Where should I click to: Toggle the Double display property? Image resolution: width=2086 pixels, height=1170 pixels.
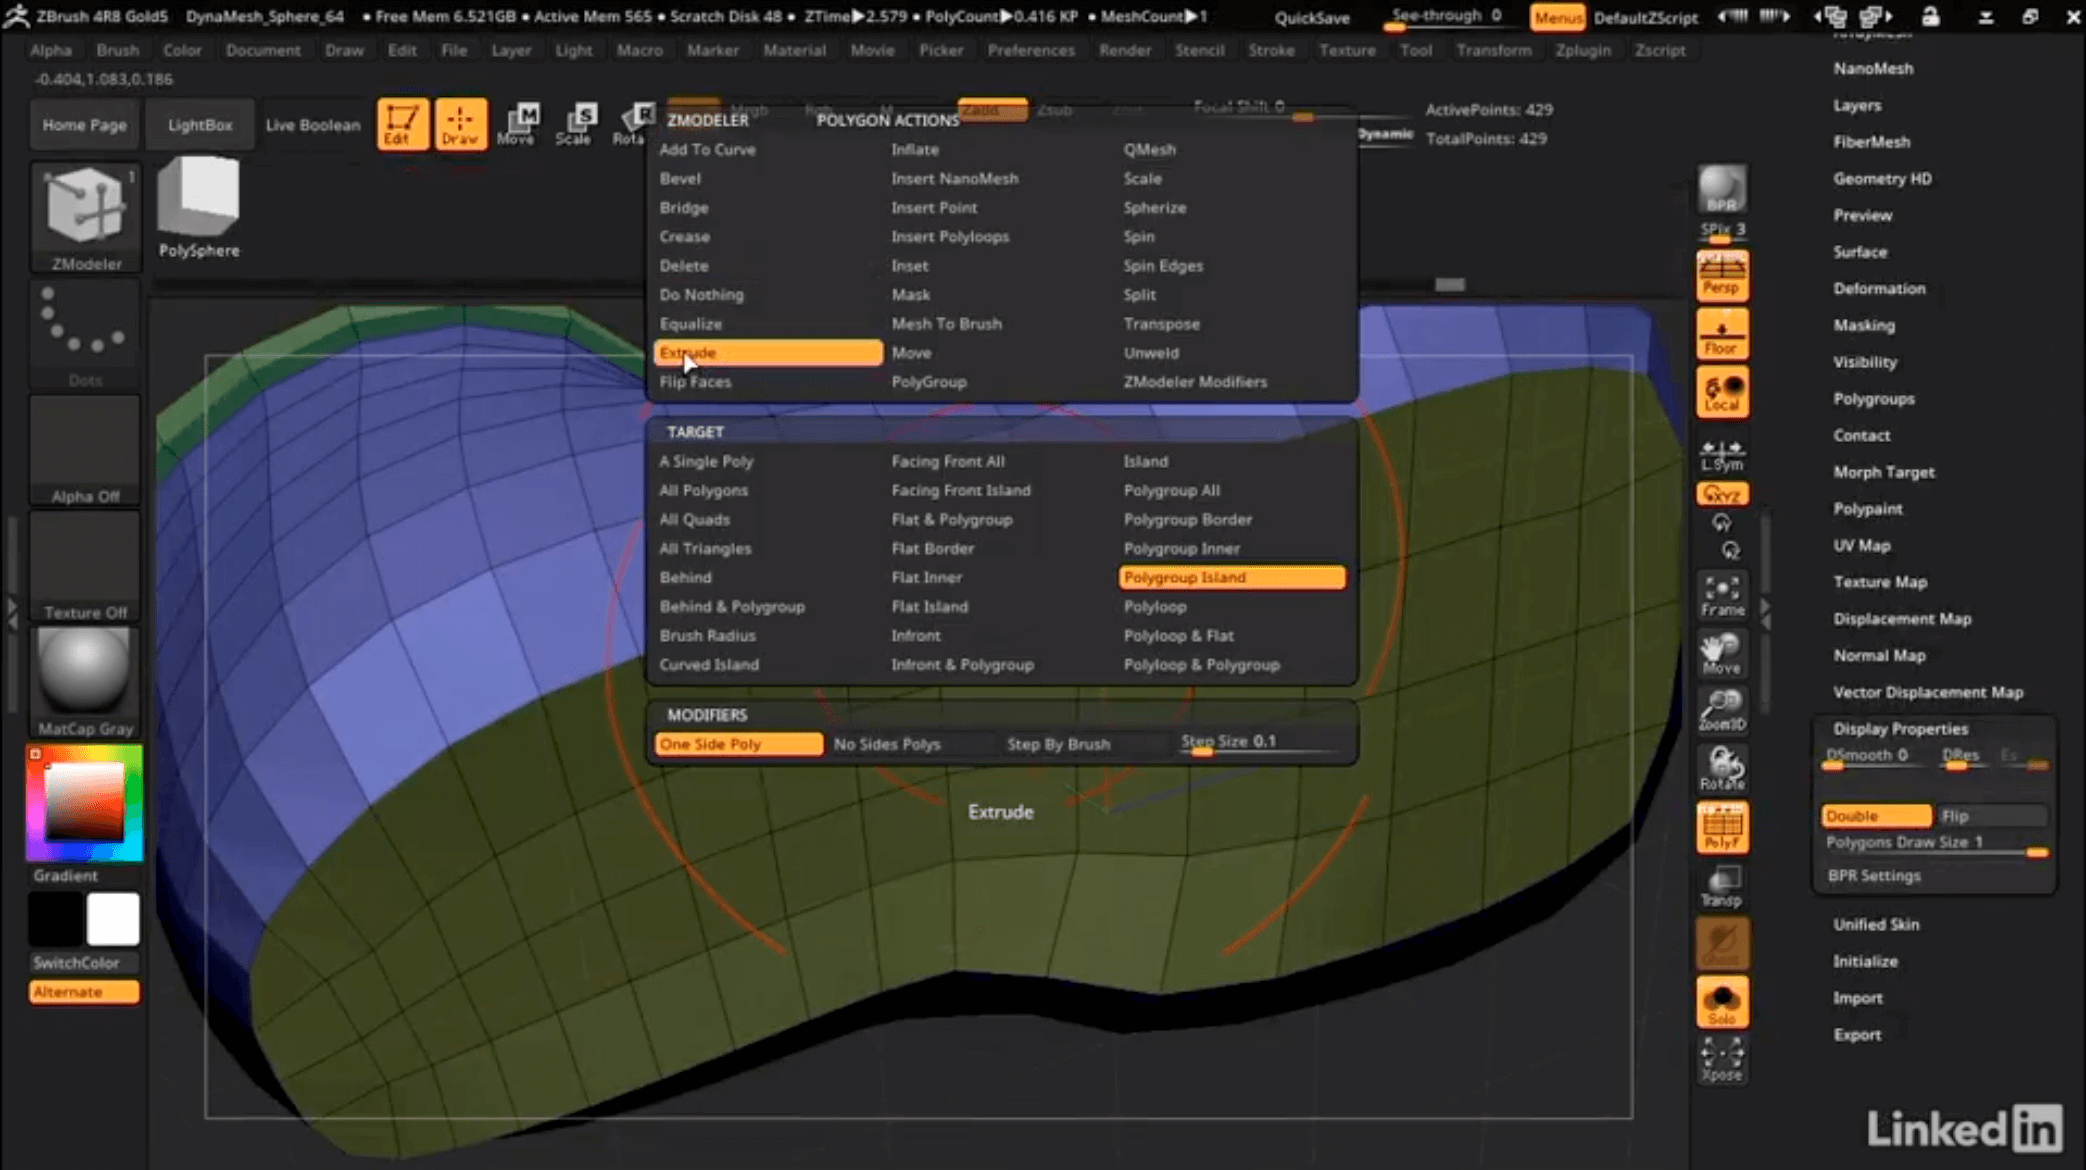click(x=1876, y=816)
